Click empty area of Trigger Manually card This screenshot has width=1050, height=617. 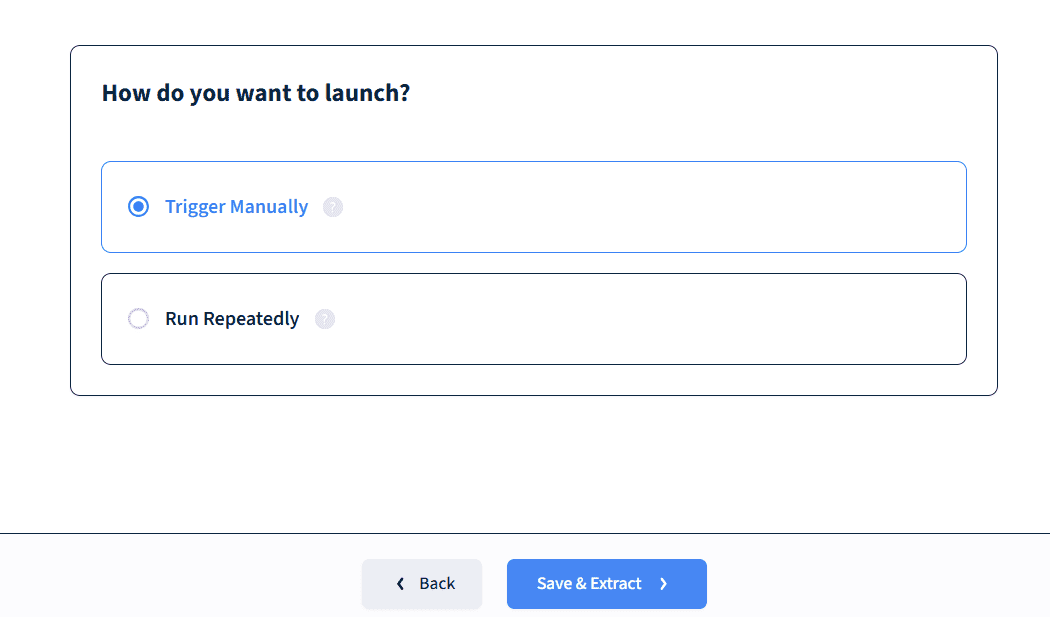(650, 207)
